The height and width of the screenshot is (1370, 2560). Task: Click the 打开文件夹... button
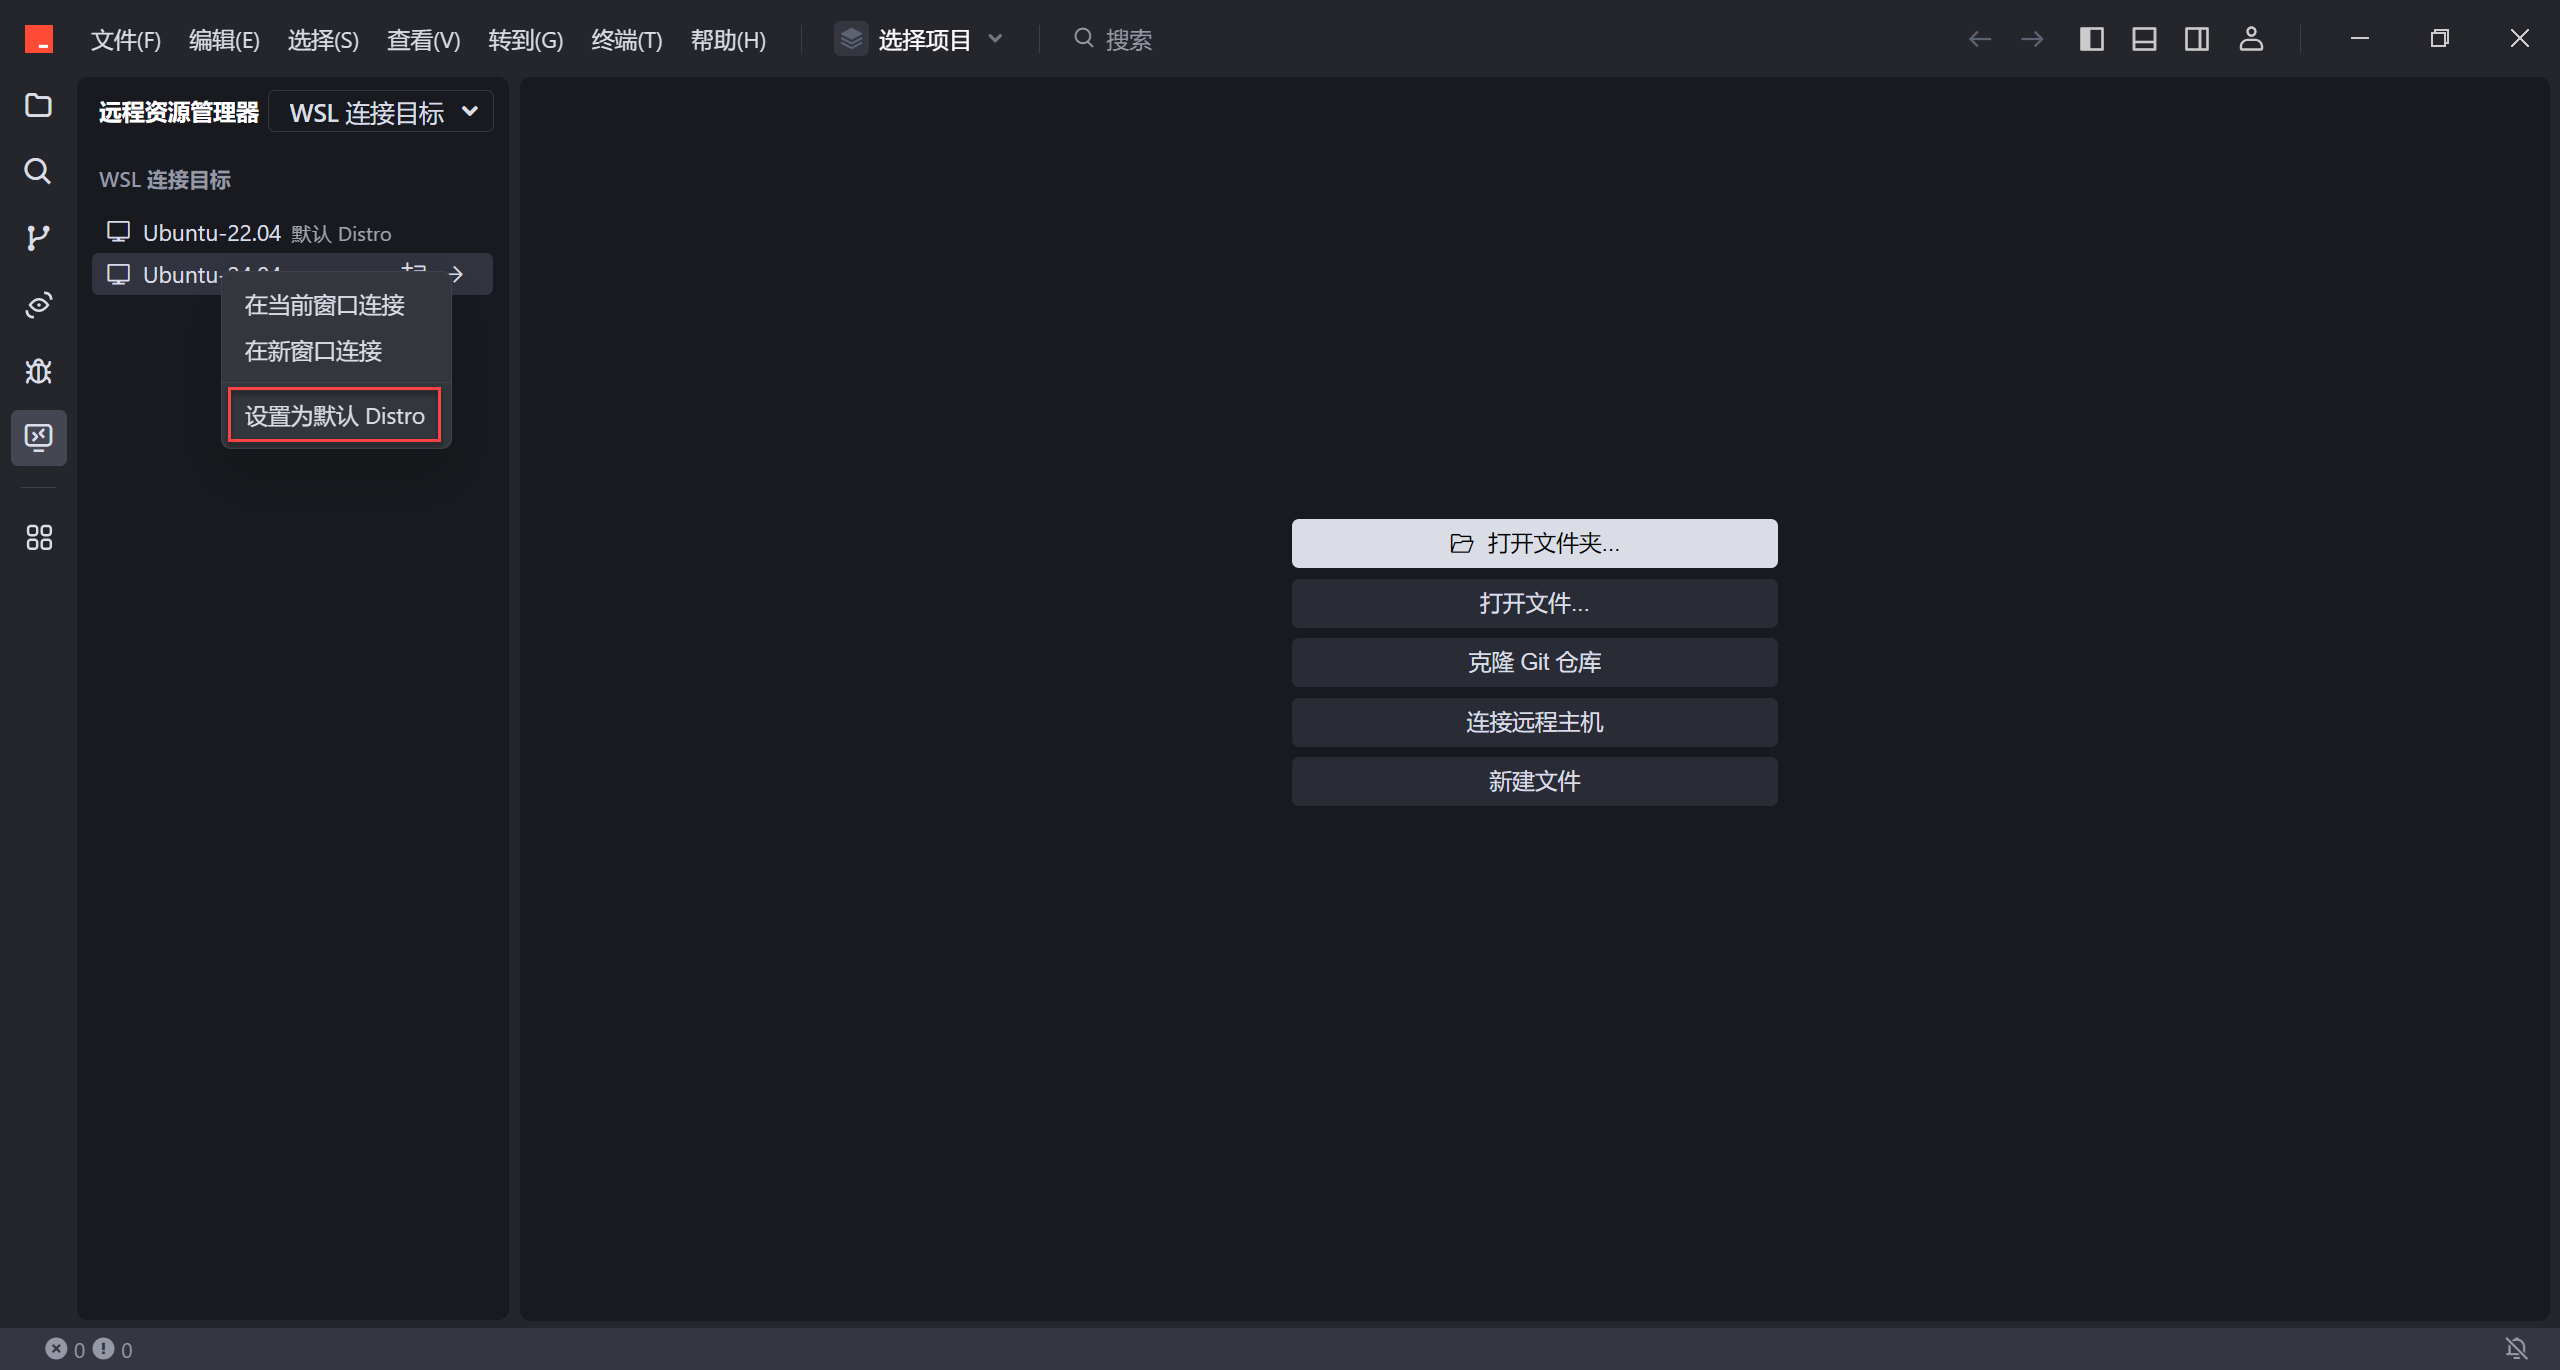(x=1534, y=543)
